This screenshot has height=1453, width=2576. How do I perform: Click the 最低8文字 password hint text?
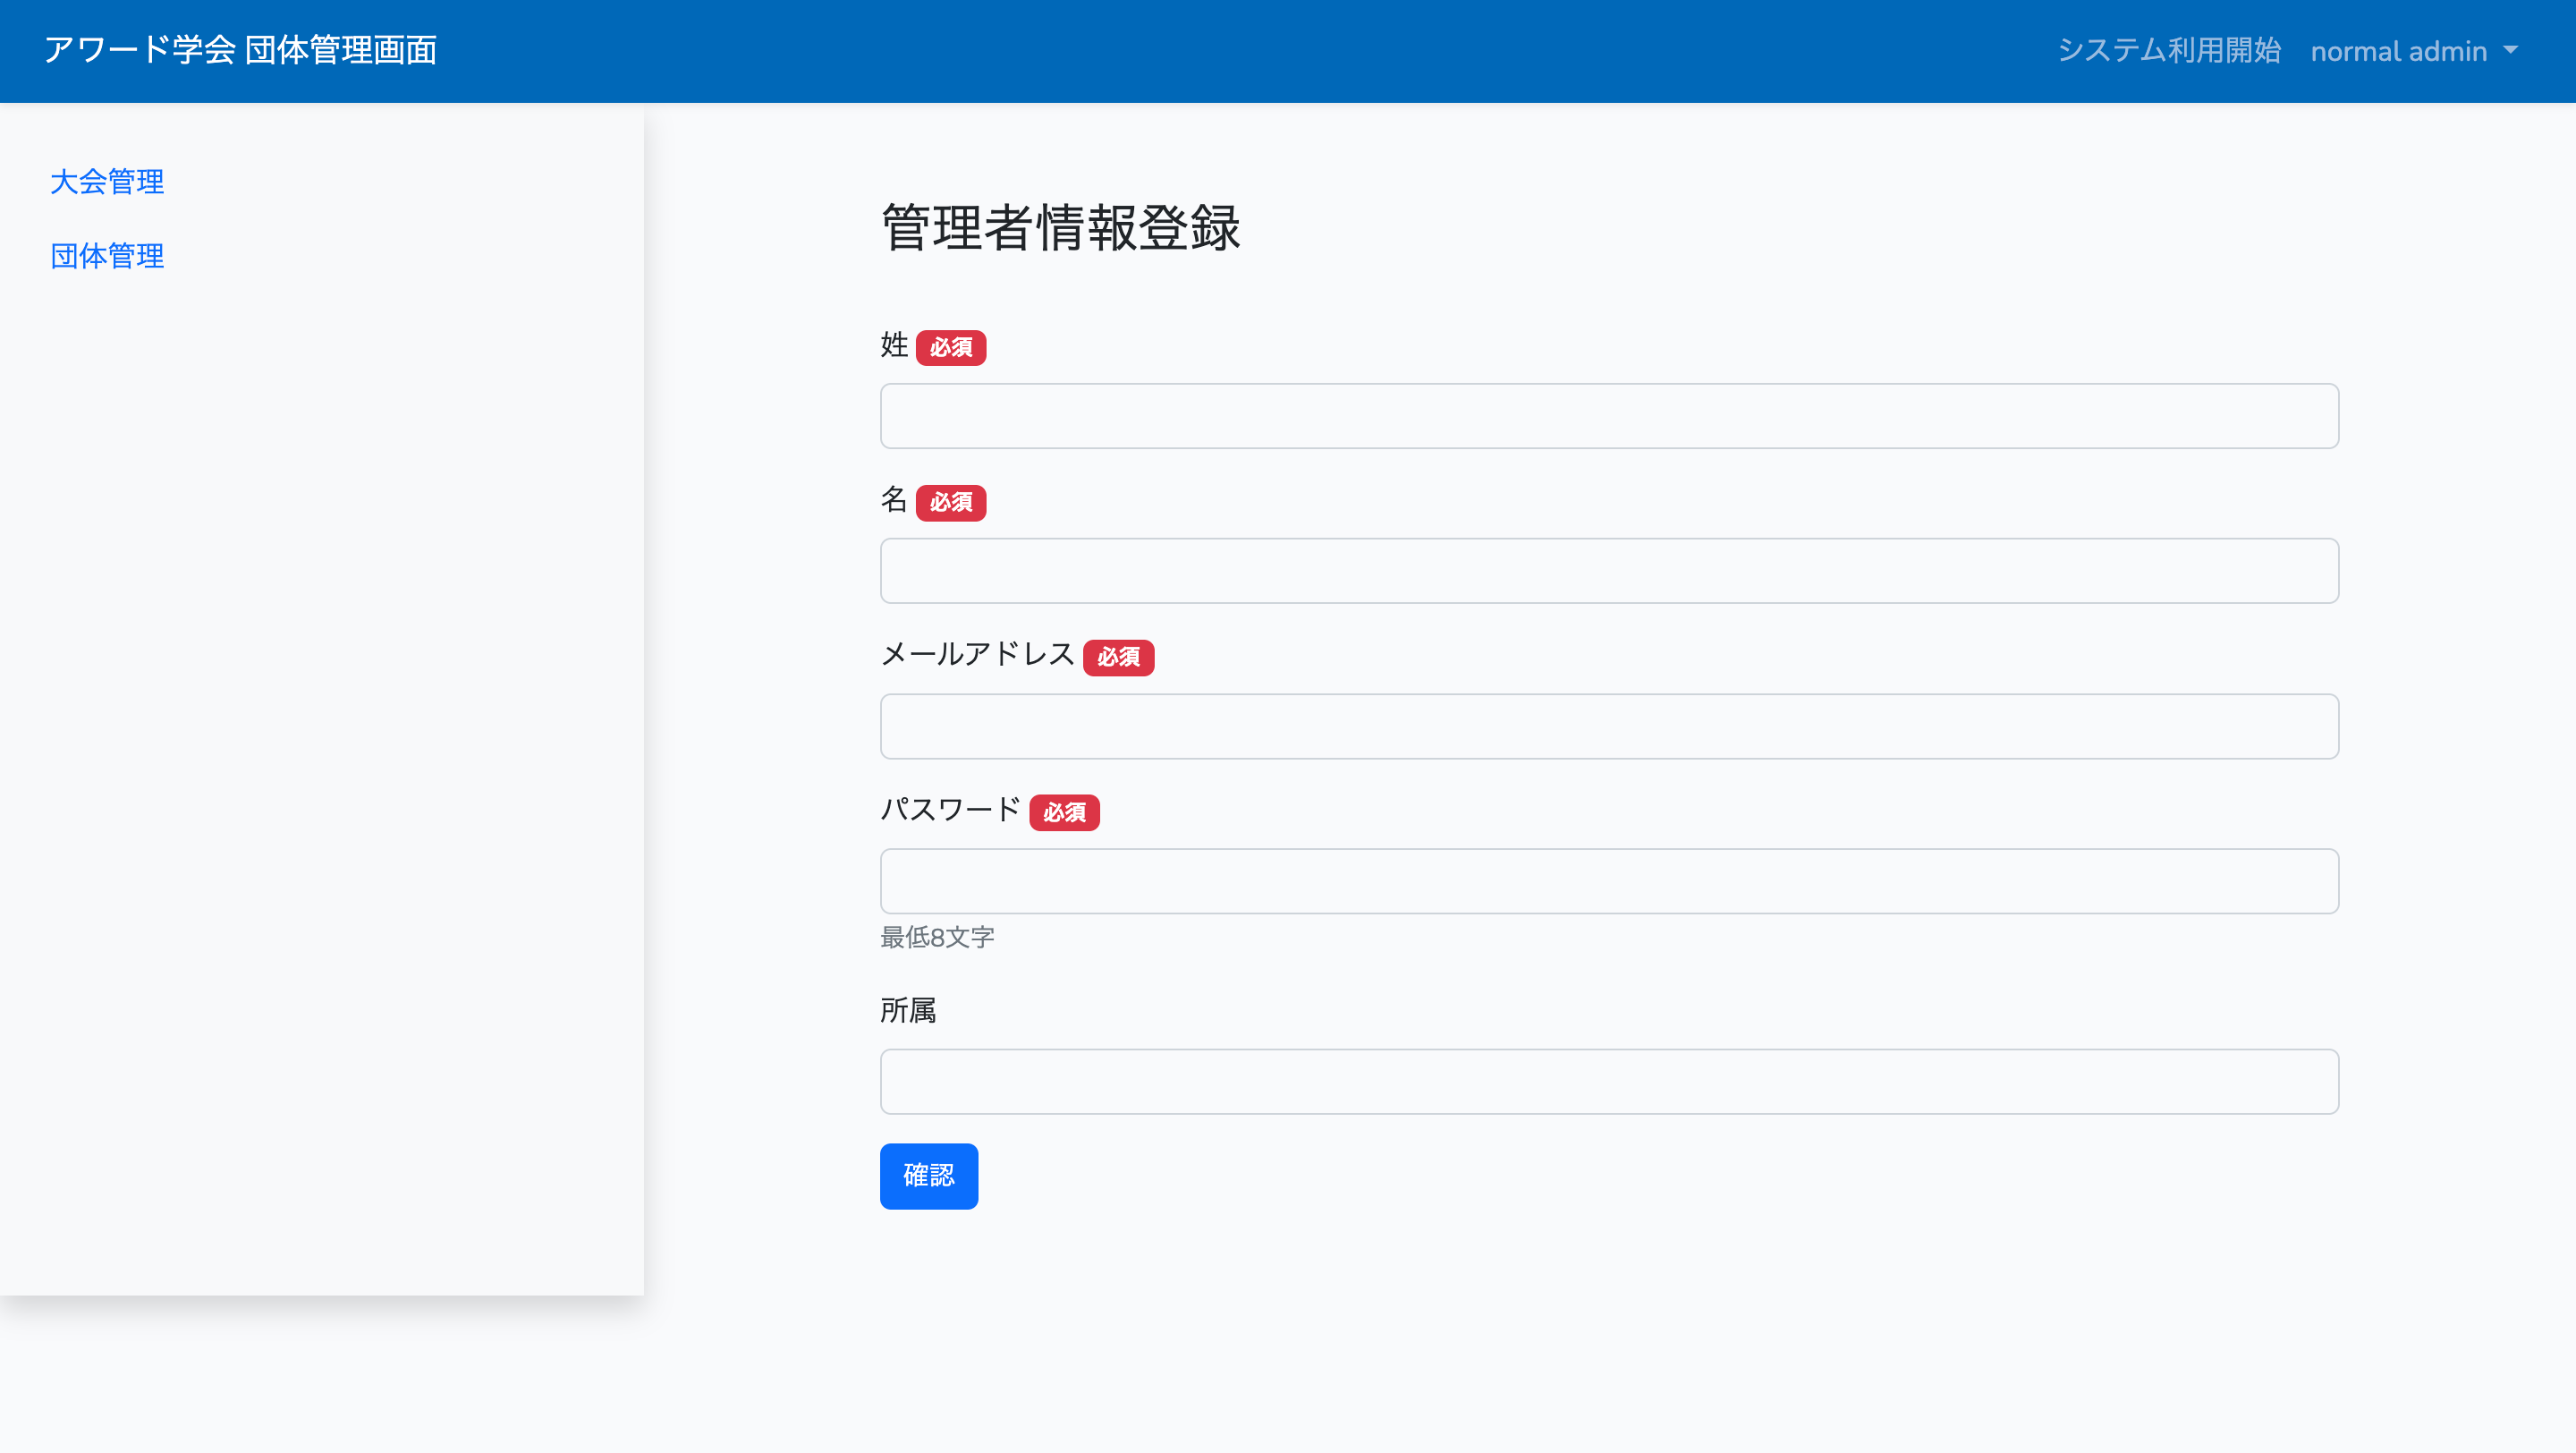(936, 937)
